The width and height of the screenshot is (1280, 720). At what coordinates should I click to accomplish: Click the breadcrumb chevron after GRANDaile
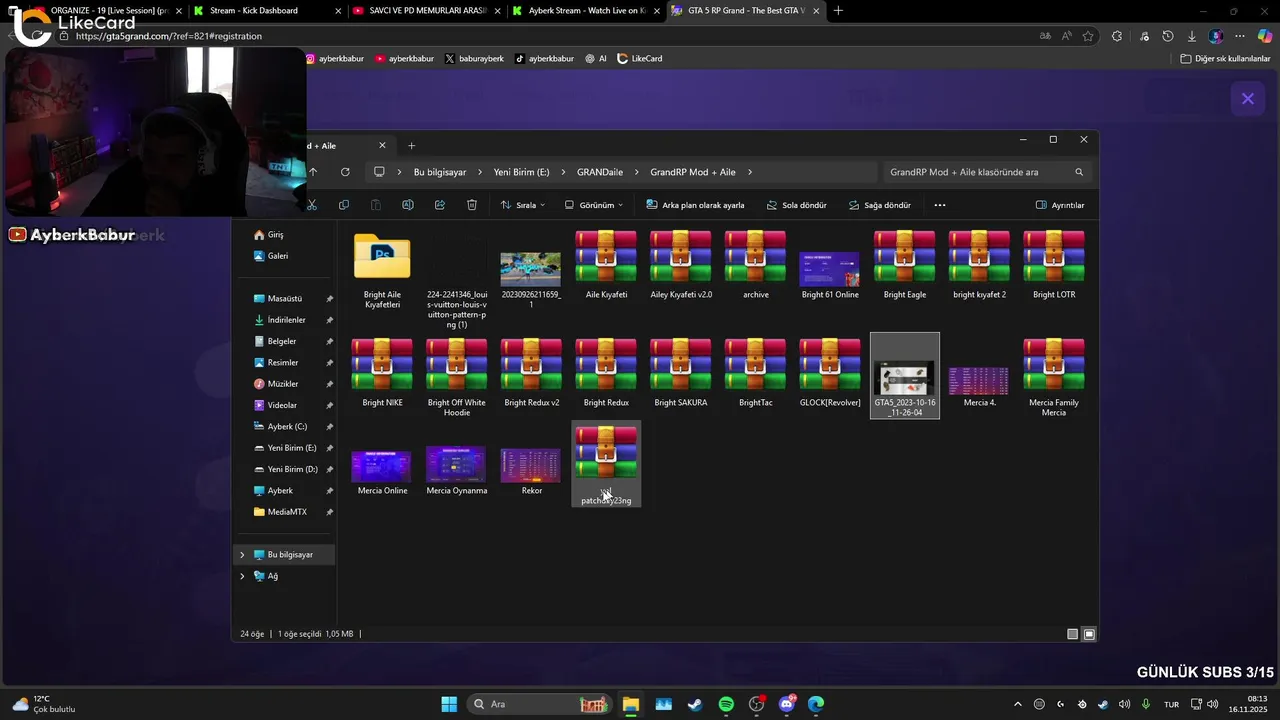point(637,172)
